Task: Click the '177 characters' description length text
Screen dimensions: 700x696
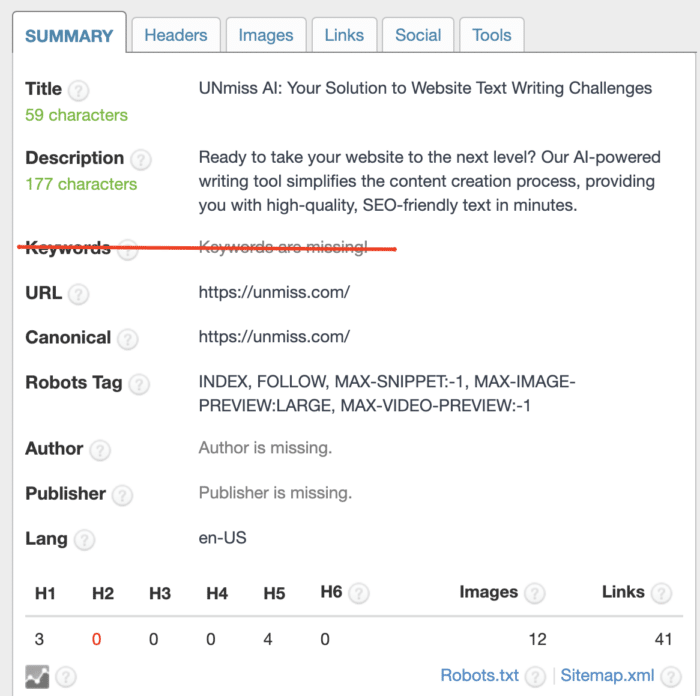Action: click(81, 184)
